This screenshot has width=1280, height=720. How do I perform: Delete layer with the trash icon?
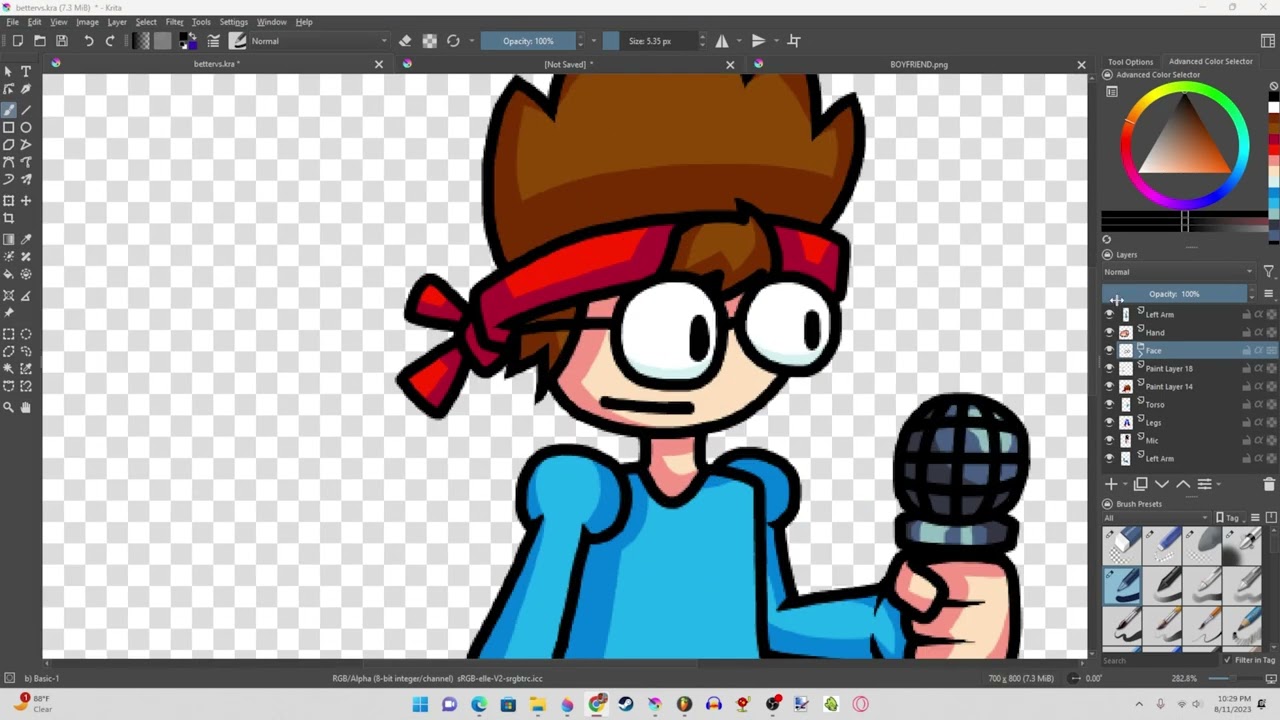[x=1269, y=484]
